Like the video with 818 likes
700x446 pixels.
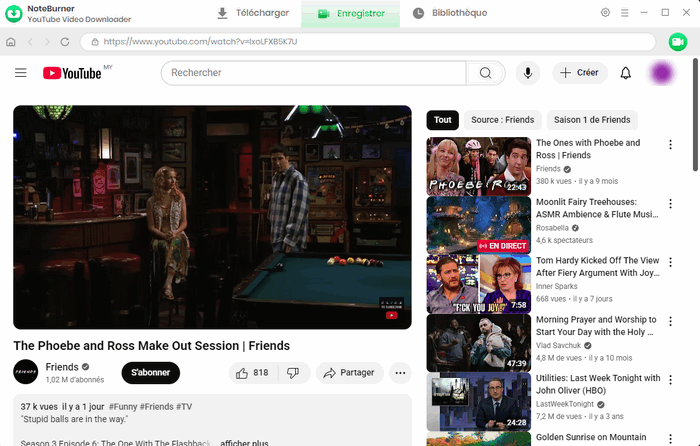click(x=253, y=373)
